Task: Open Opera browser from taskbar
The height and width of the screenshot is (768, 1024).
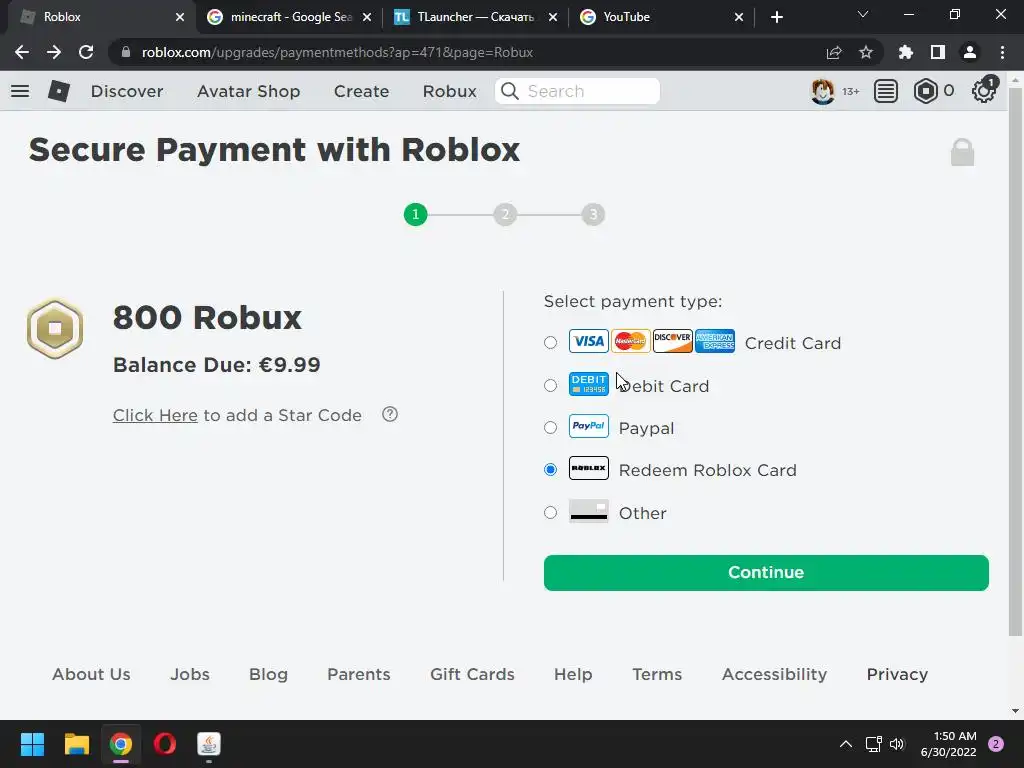Action: point(165,744)
